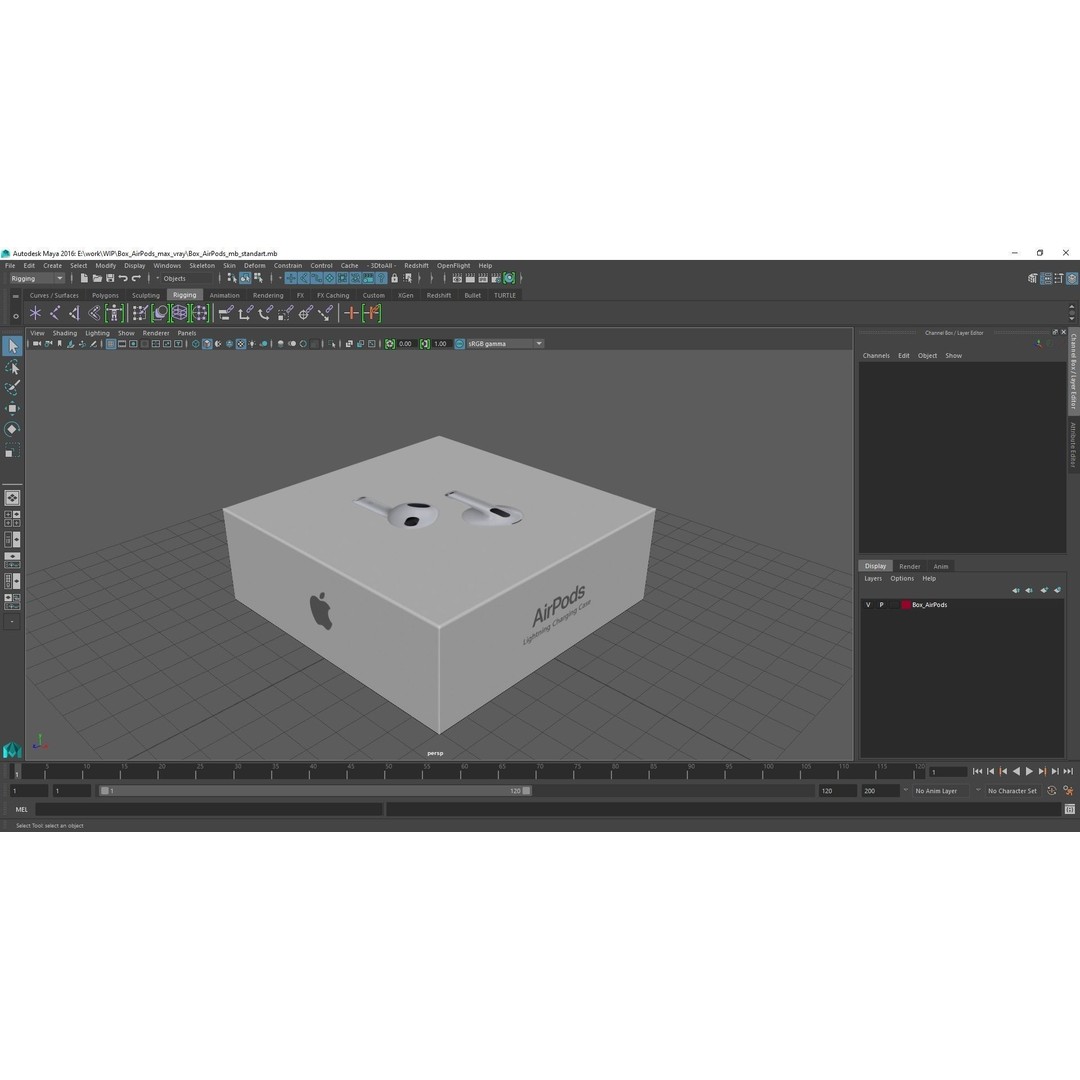The image size is (1080, 1080).
Task: Open the Skeleton menu
Action: [x=202, y=265]
